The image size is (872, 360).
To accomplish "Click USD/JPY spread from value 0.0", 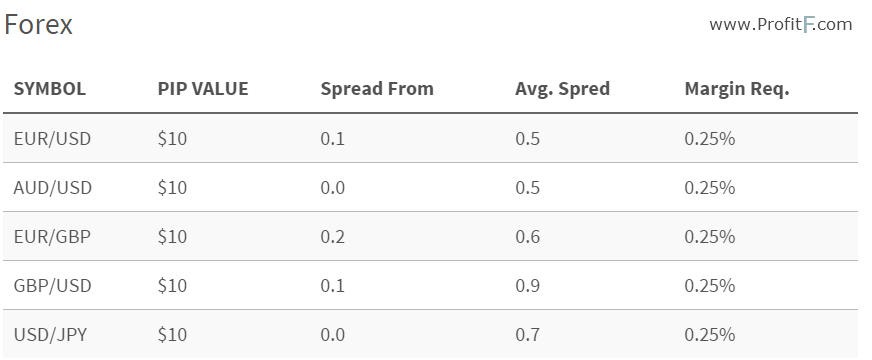I will [x=333, y=335].
